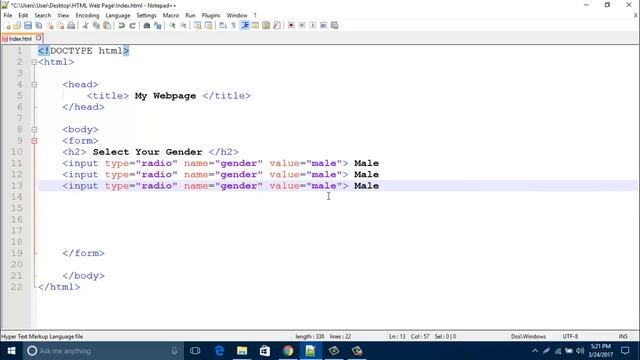
Task: Toggle the highlighted Indent Guide toolbar icon
Action: (245, 26)
